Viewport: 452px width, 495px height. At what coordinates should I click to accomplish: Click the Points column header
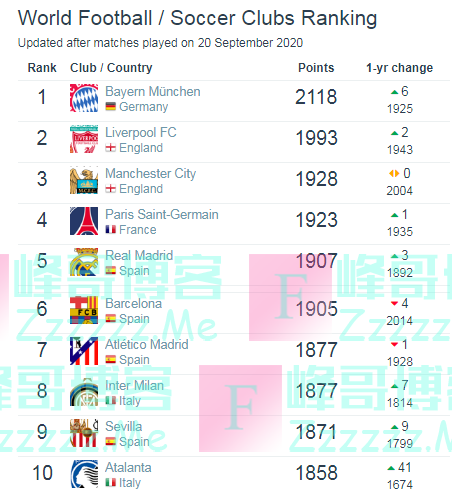[316, 68]
